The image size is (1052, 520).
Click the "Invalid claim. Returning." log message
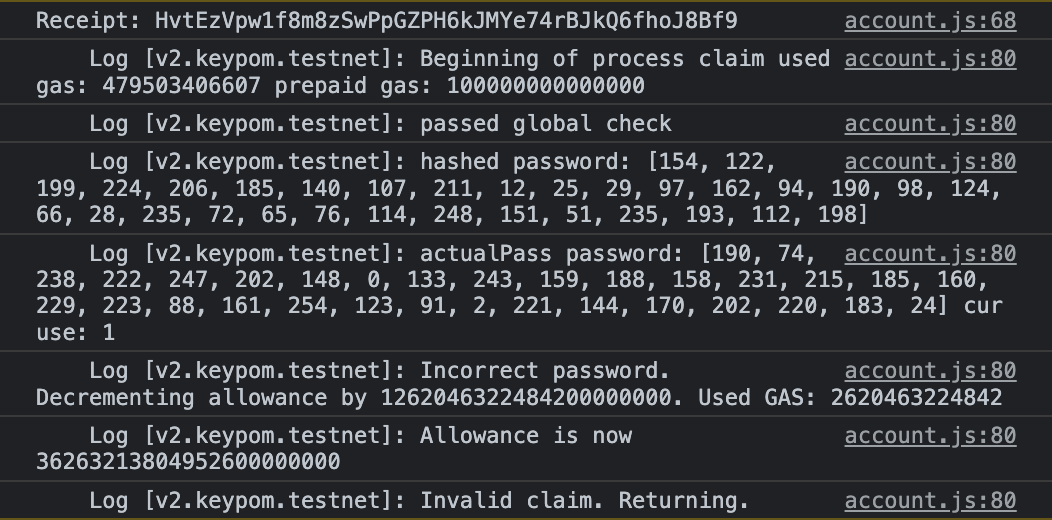[x=584, y=500]
